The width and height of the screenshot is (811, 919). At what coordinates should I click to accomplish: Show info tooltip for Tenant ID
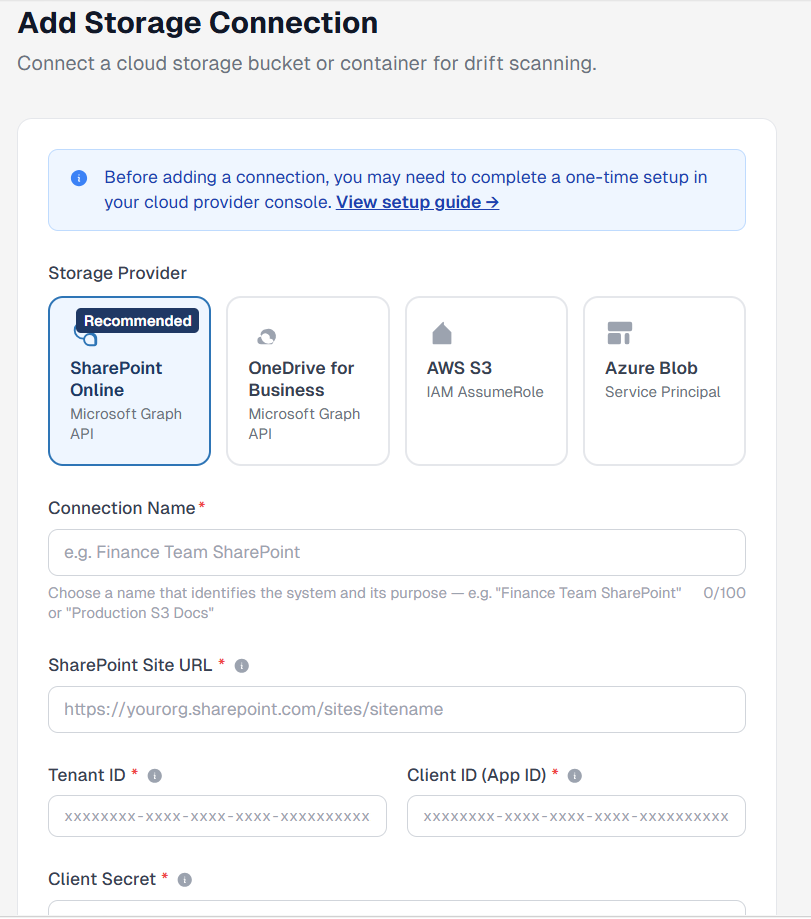155,776
